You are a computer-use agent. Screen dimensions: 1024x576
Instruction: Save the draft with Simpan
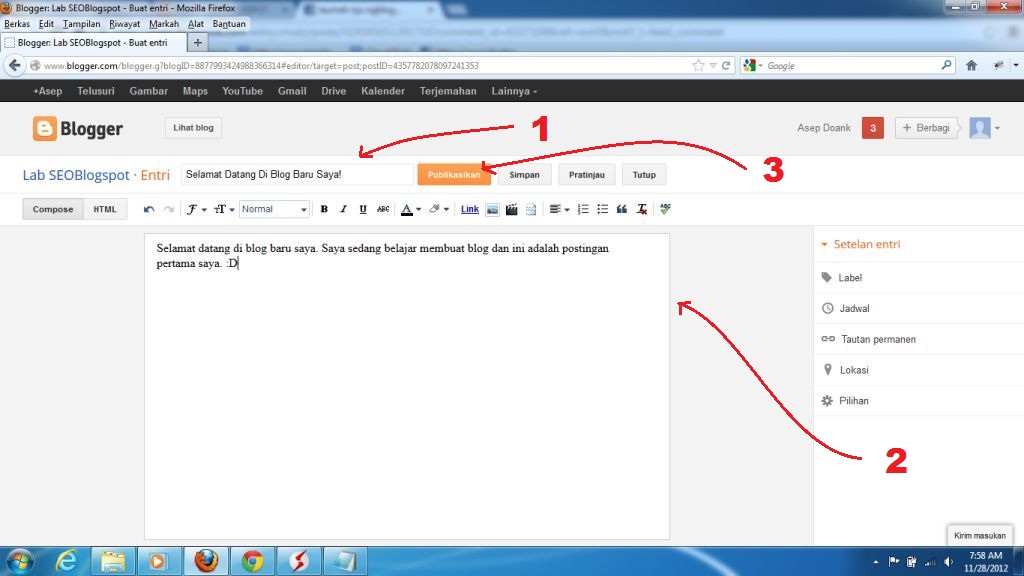pyautogui.click(x=524, y=174)
